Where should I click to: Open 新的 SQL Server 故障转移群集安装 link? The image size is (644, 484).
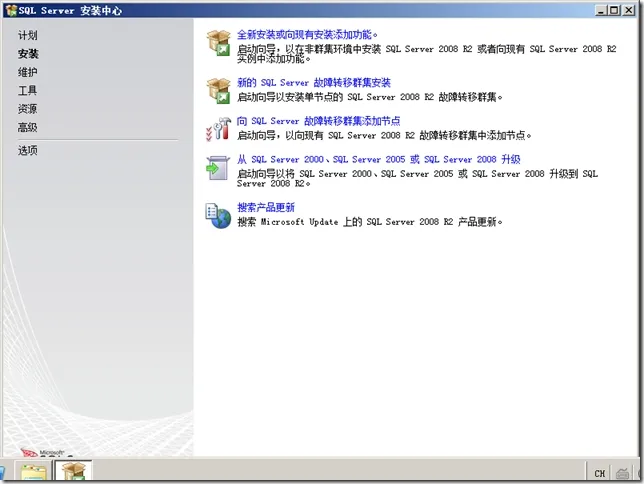pos(314,83)
